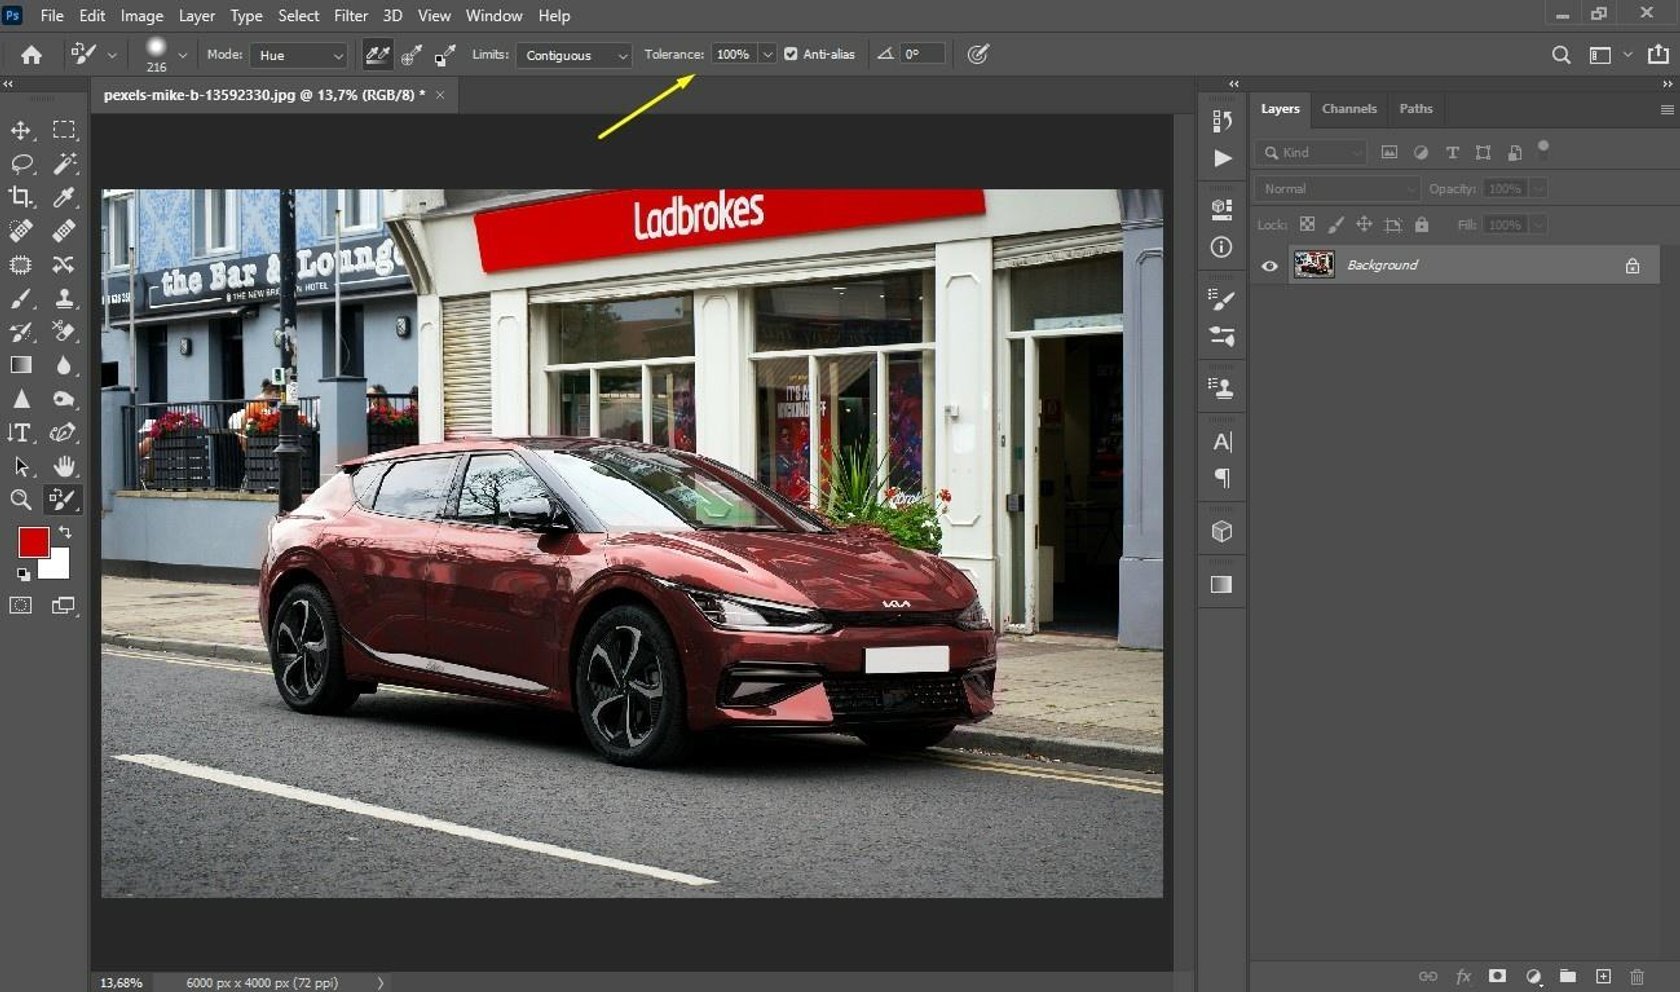
Task: Select the Crop tool
Action: [x=20, y=197]
